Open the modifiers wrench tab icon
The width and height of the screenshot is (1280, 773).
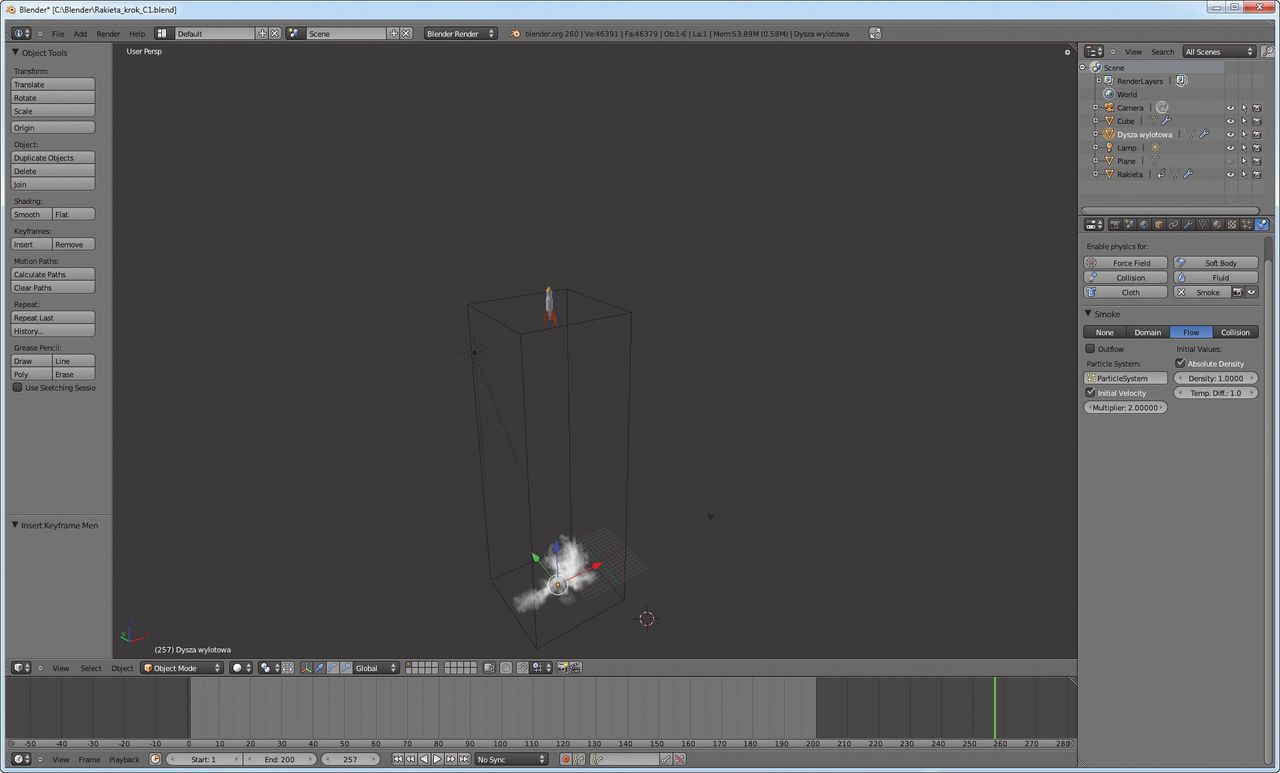1188,225
